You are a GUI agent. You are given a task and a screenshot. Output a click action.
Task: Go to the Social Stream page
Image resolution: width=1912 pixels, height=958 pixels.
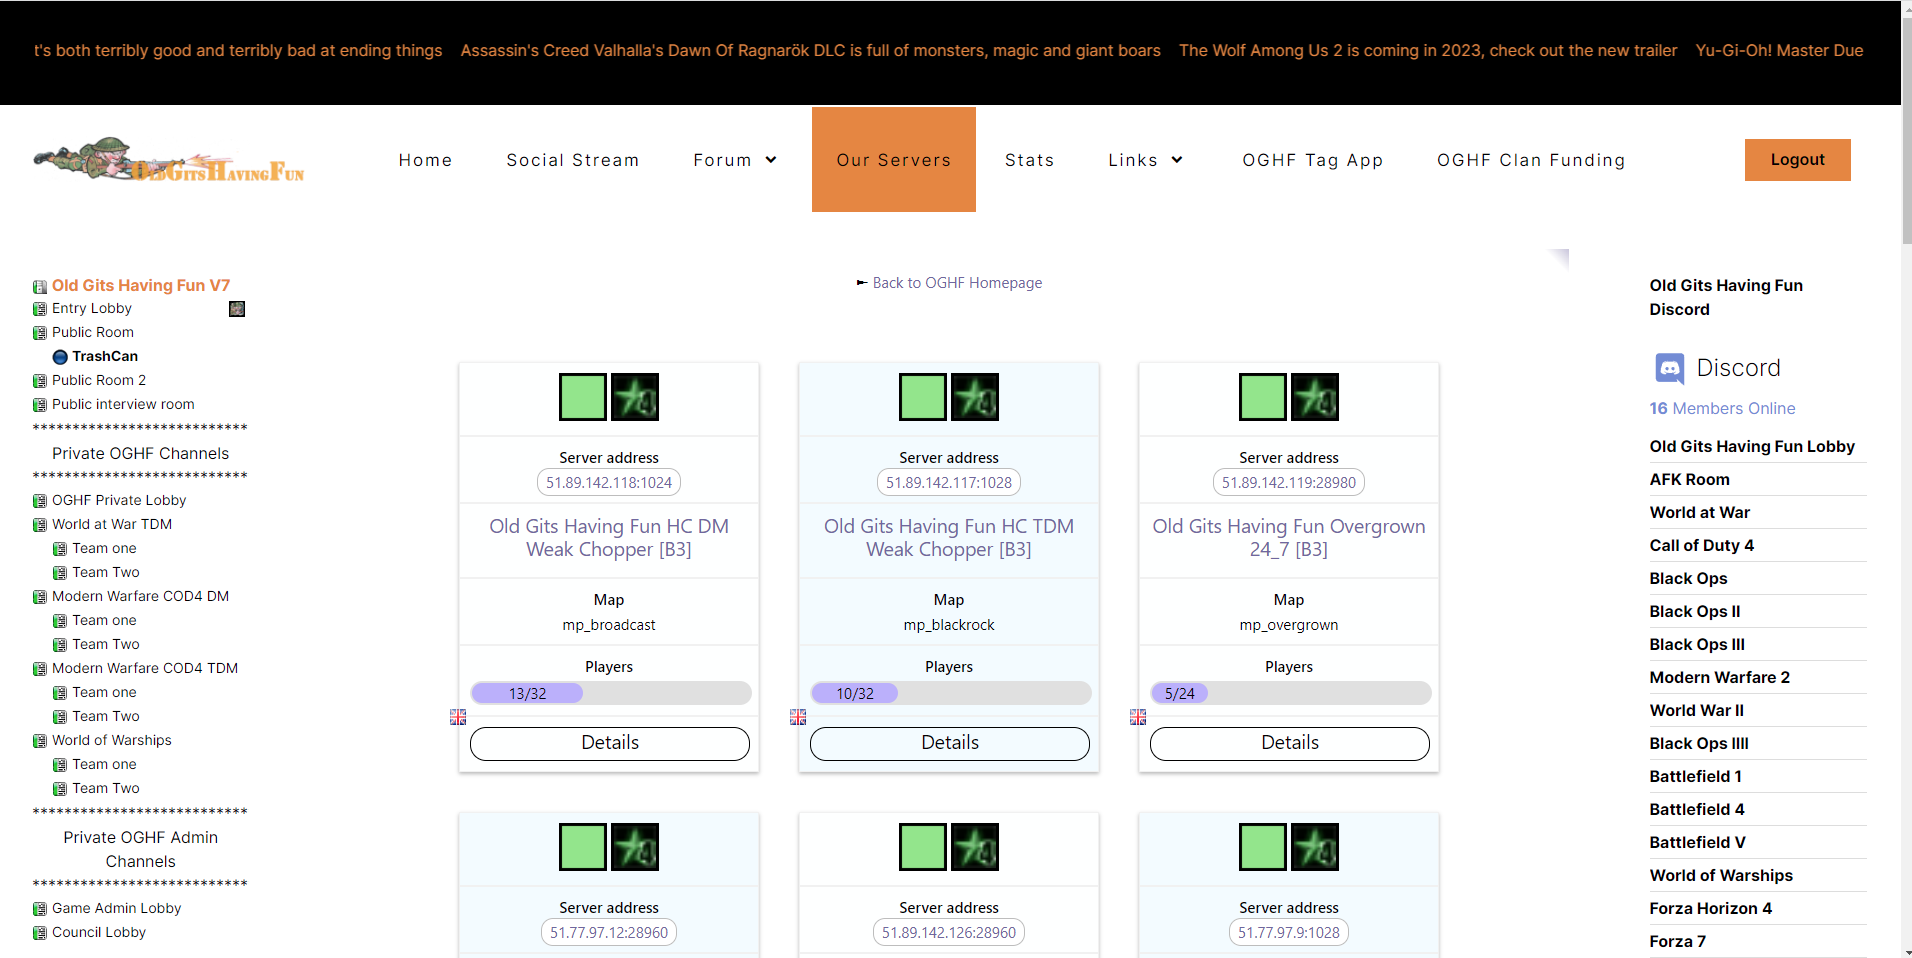point(572,160)
